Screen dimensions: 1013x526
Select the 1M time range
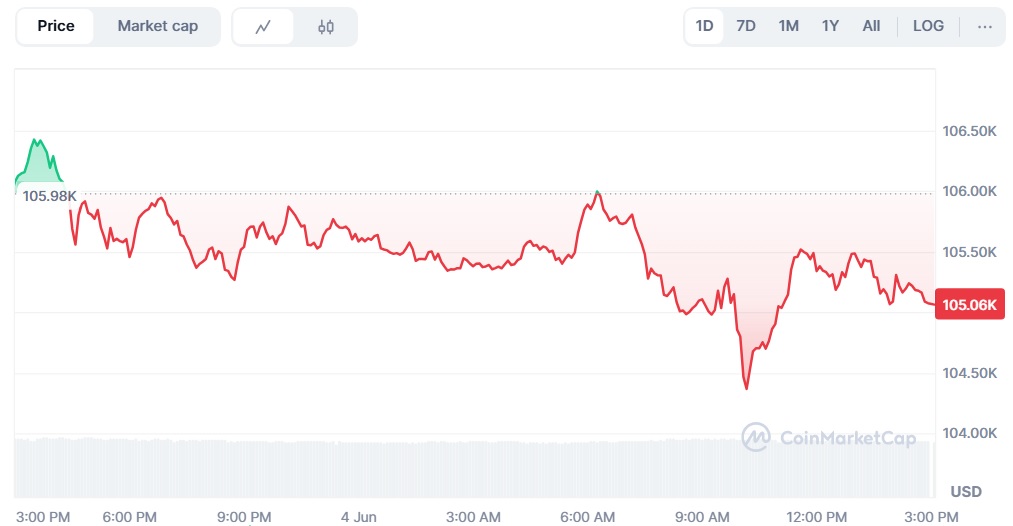pyautogui.click(x=788, y=26)
